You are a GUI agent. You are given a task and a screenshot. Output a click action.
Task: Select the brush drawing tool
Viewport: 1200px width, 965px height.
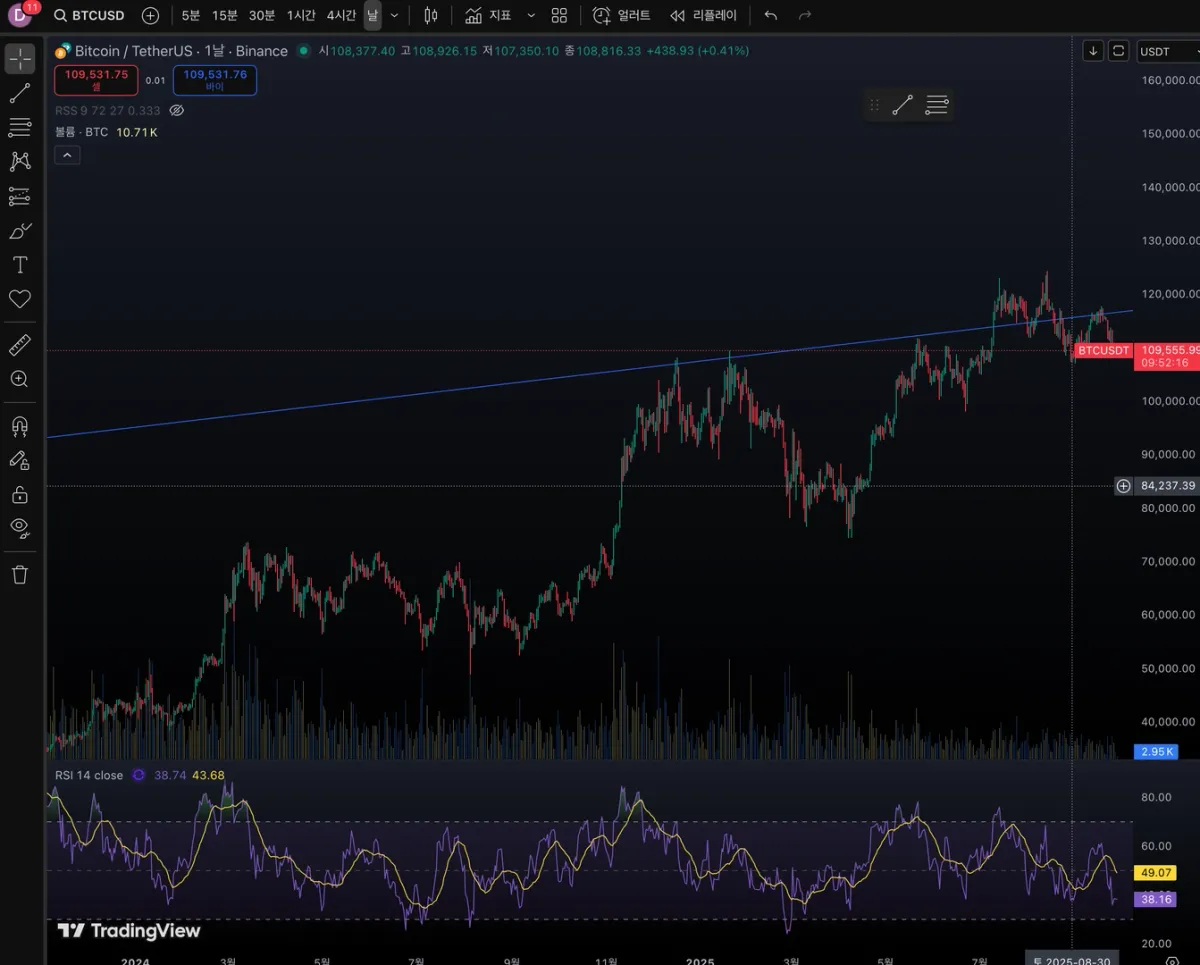[x=19, y=231]
